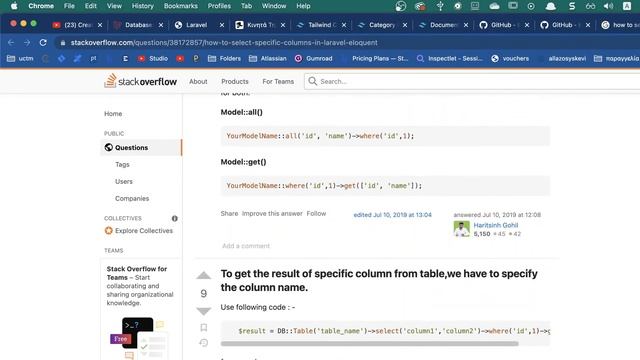Open the Folders bookmark folder
Screen dimensions: 640x360
point(224,58)
